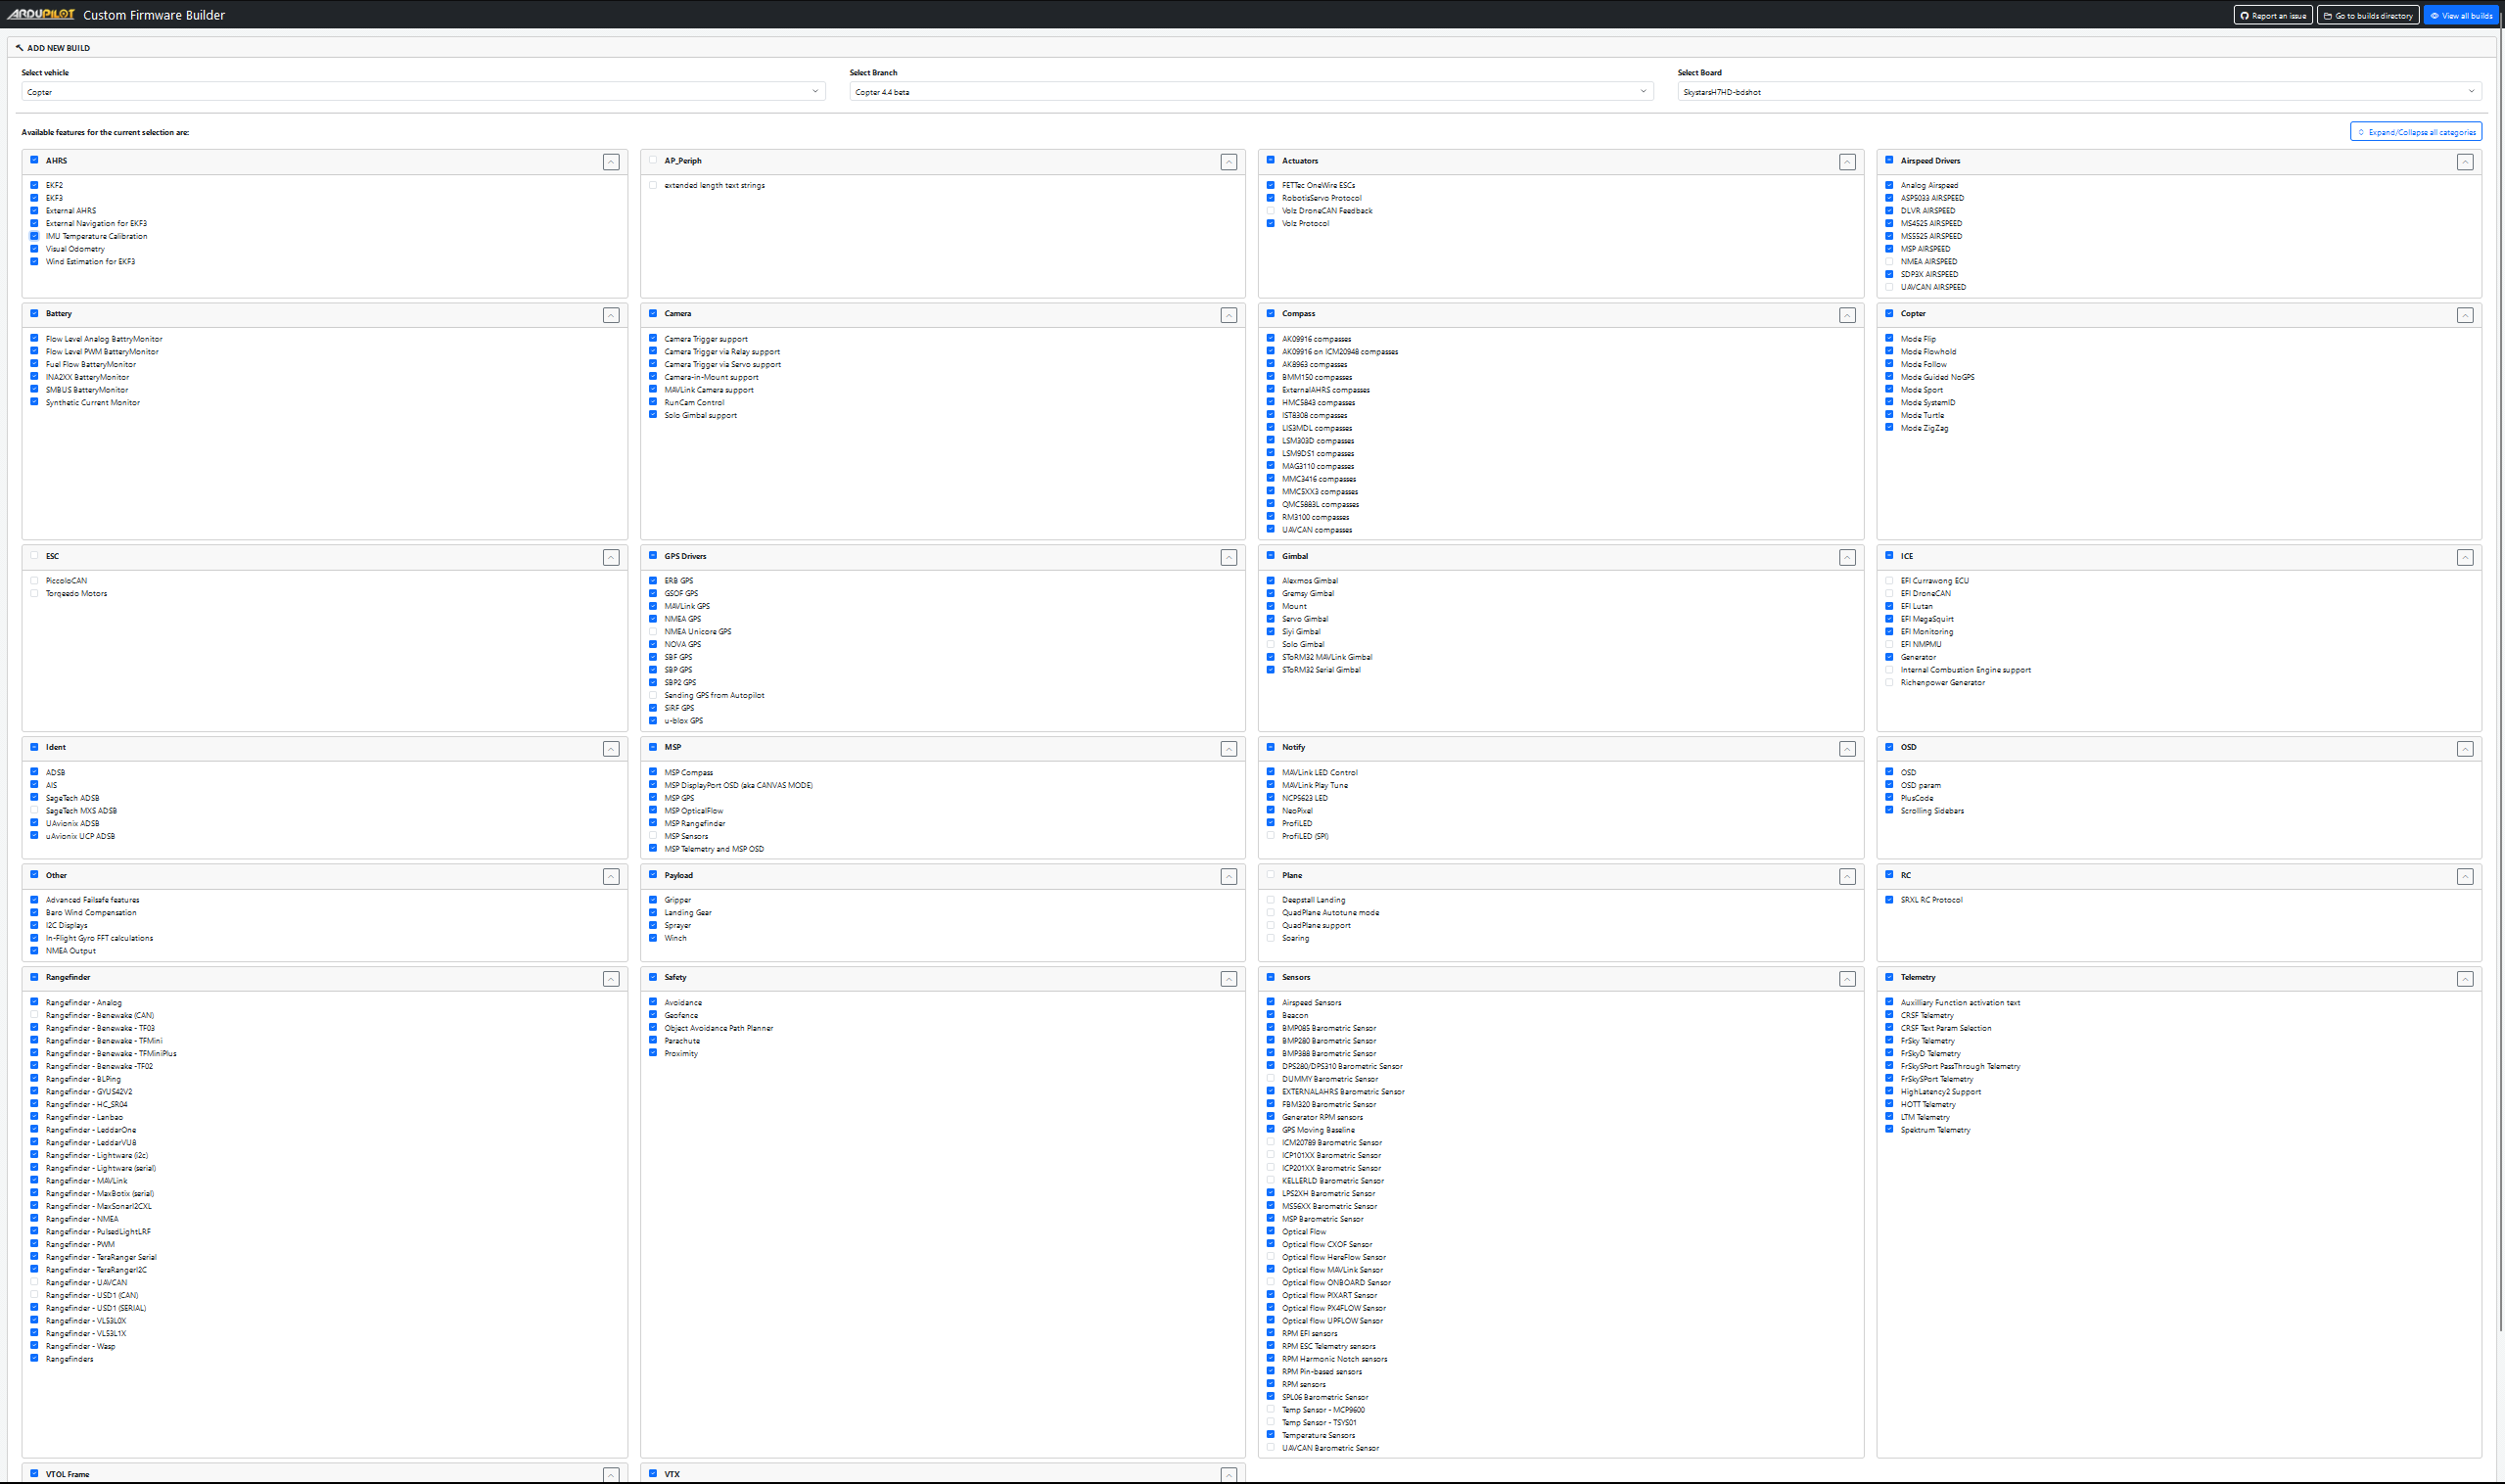
Task: Collapse the Payload category panel
Action: [x=1229, y=877]
